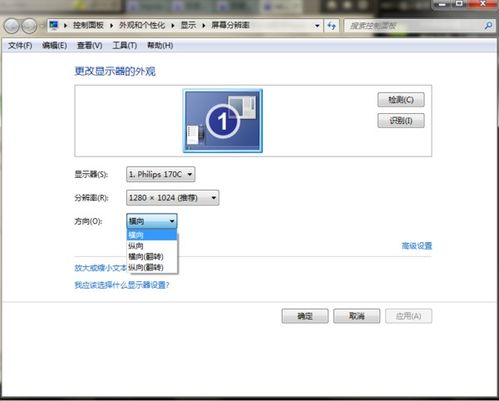Click the 识别(I) identify button
This screenshot has height=401, width=499.
[x=401, y=121]
